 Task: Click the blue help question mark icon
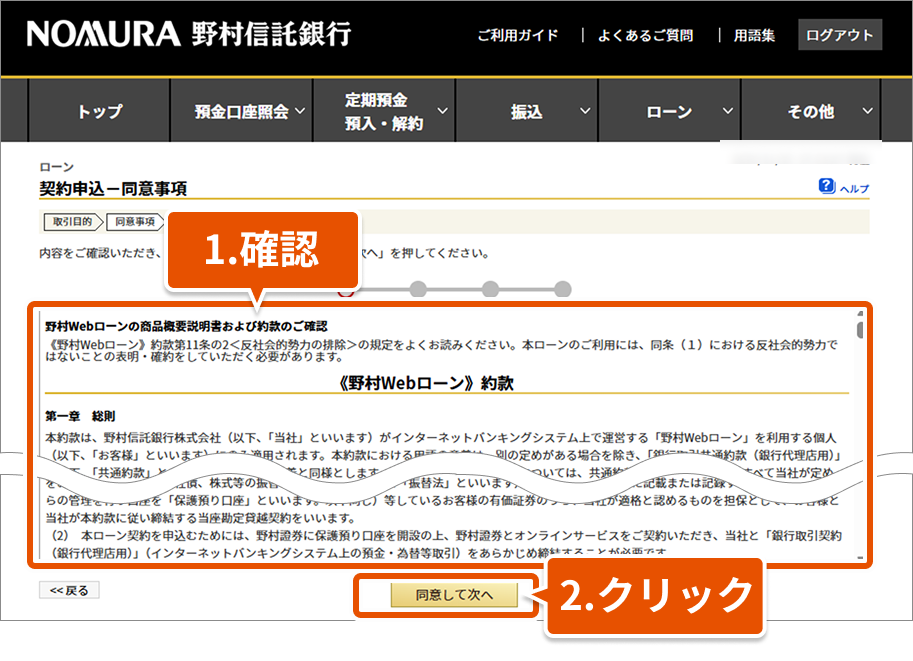coord(826,186)
